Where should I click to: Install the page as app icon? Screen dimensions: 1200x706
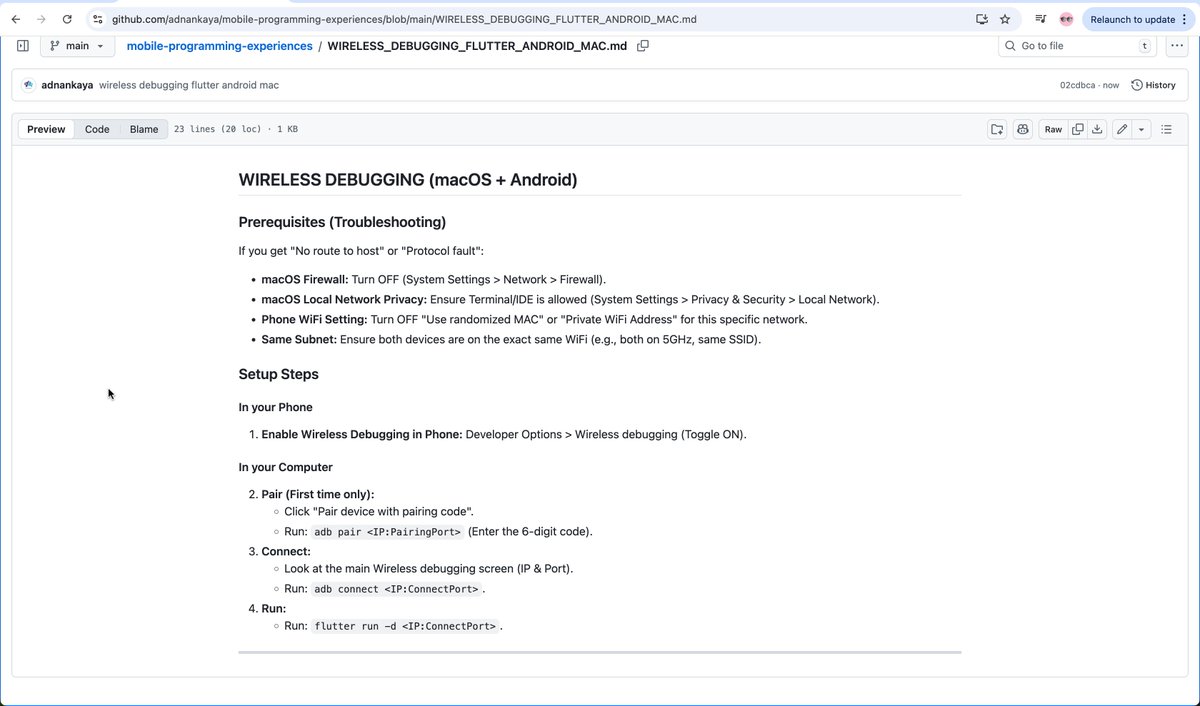(x=982, y=19)
